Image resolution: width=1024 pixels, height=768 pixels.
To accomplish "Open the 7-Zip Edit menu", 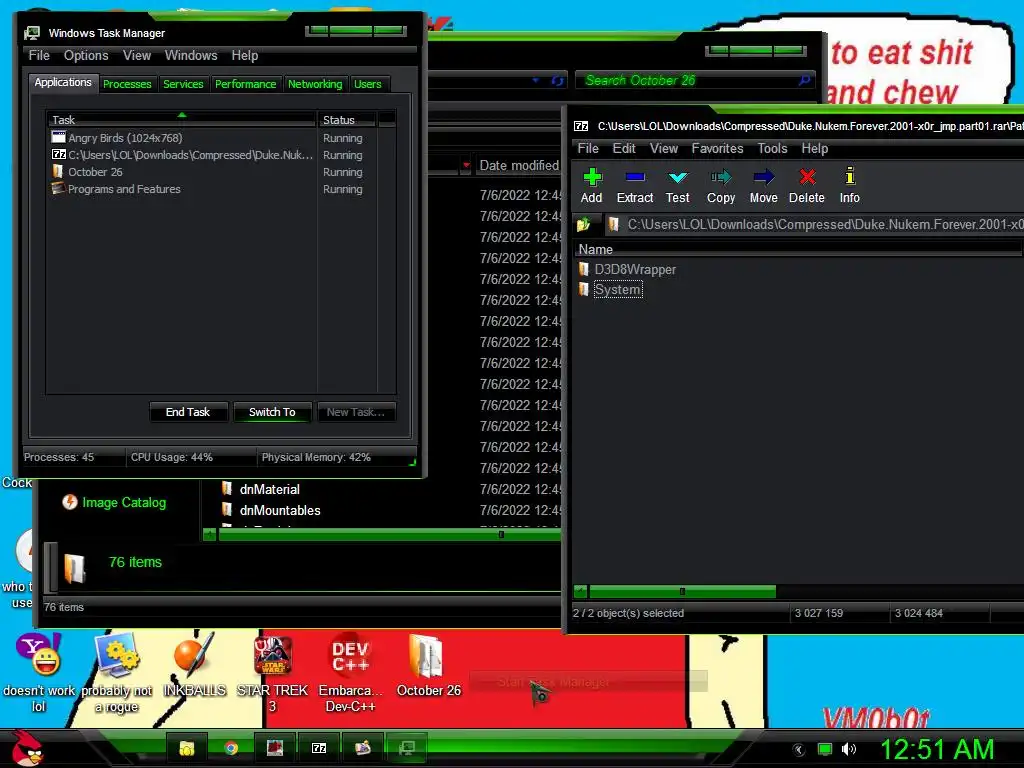I will [624, 148].
